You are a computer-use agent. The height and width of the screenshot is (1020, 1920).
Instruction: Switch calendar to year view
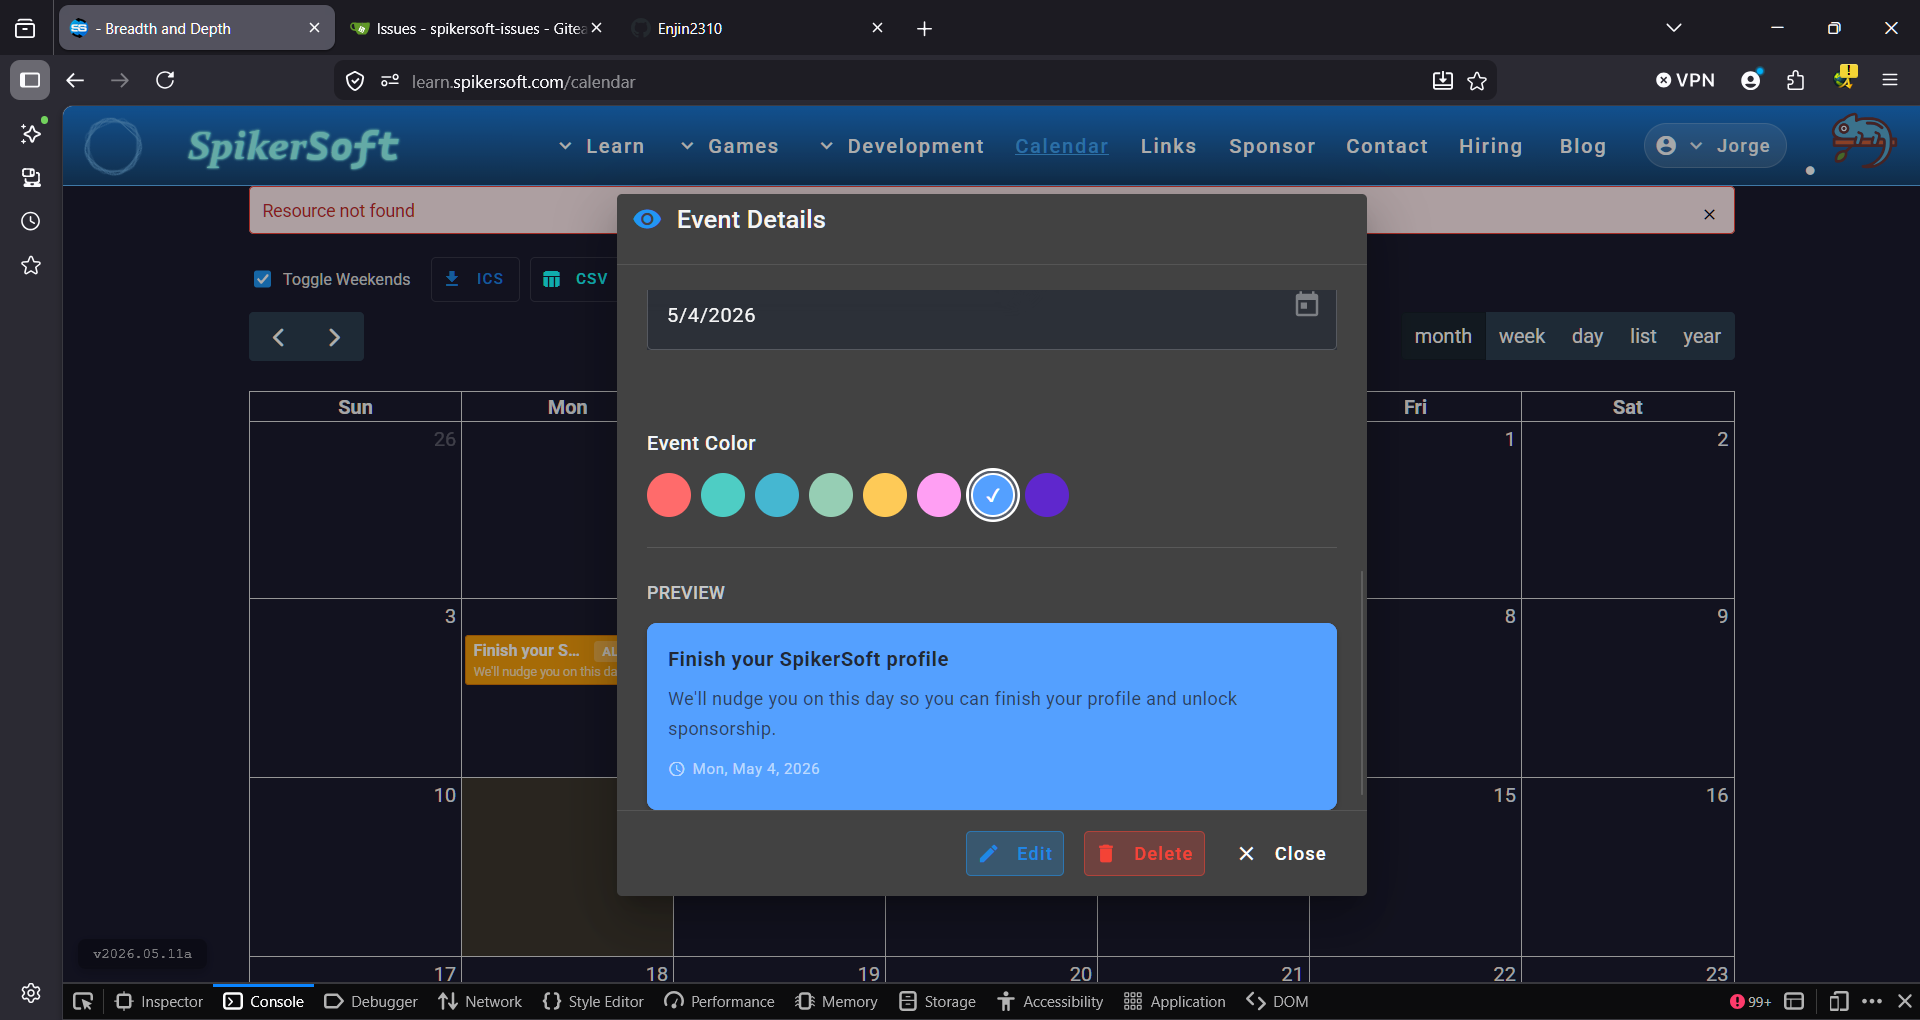[x=1702, y=337]
